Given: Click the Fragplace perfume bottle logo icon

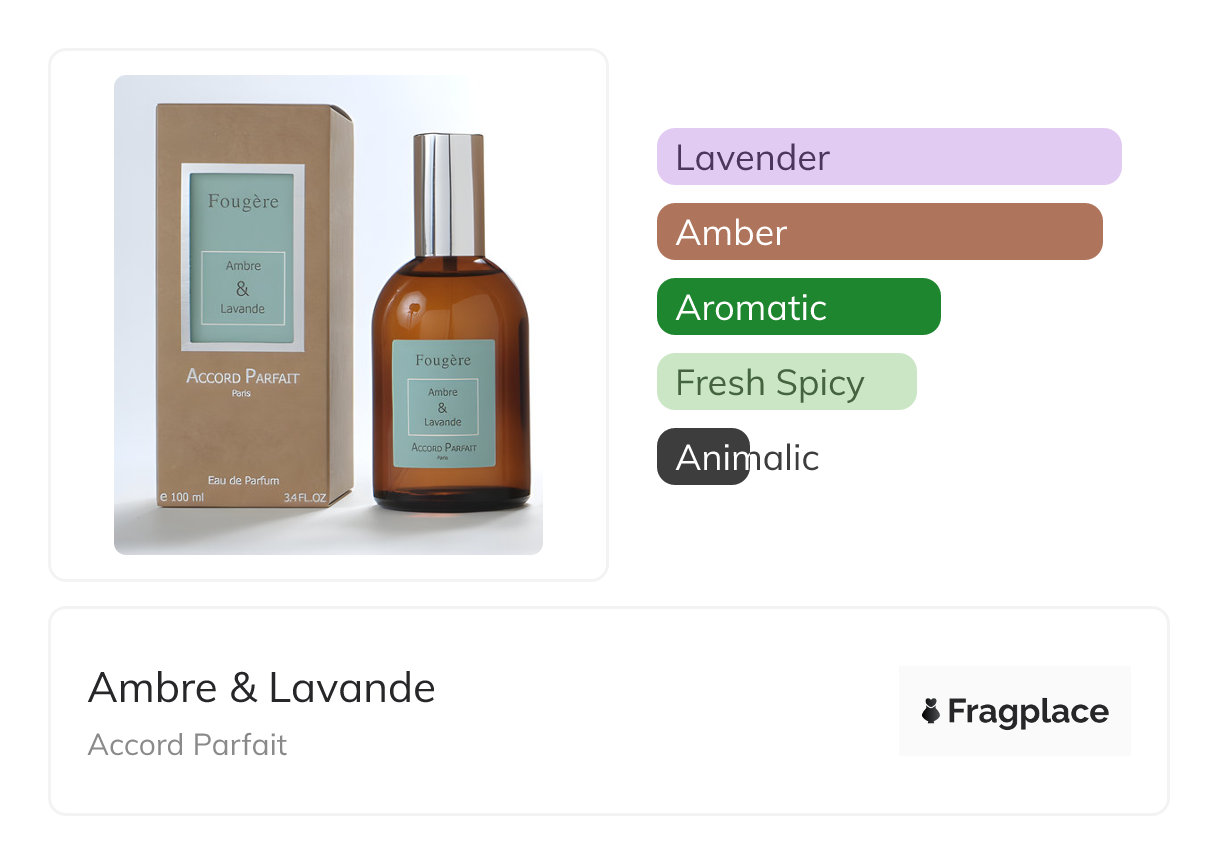Looking at the screenshot, I should point(931,711).
